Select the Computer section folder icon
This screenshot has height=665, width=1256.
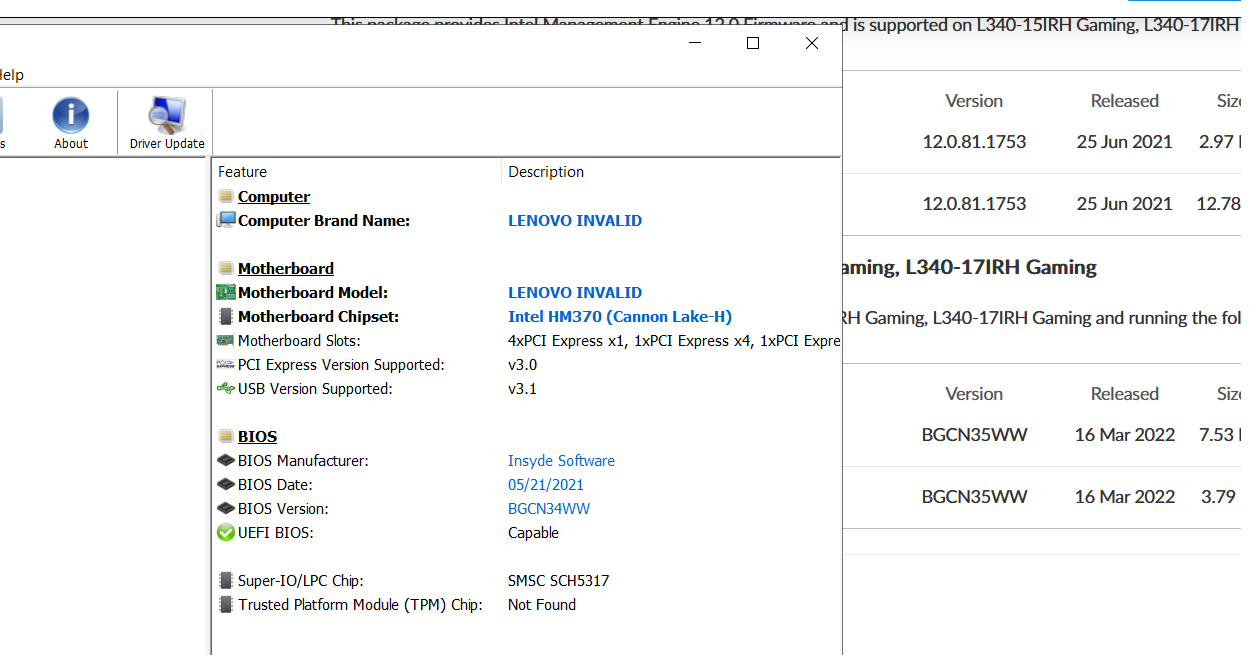pos(226,197)
